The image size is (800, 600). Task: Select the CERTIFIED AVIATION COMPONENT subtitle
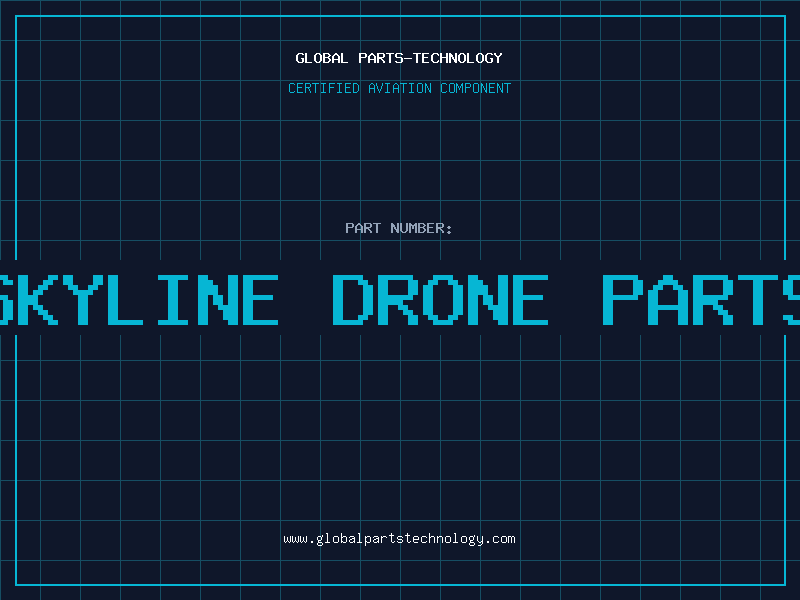399,88
